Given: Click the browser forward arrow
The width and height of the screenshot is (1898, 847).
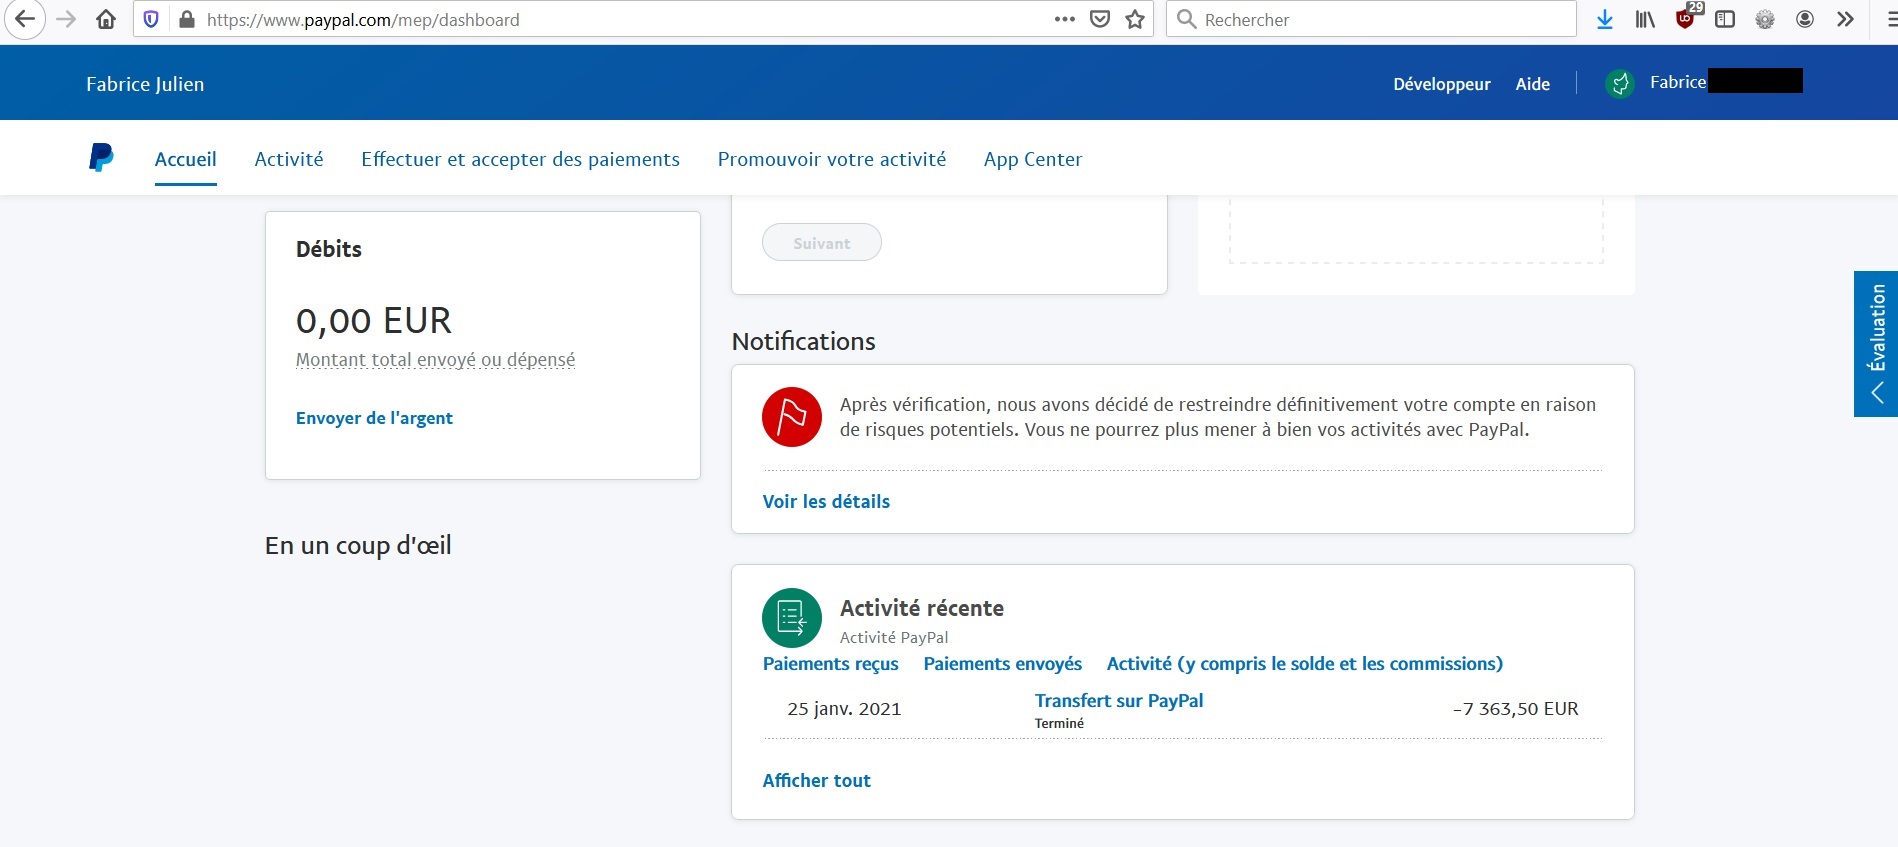Looking at the screenshot, I should tap(66, 19).
